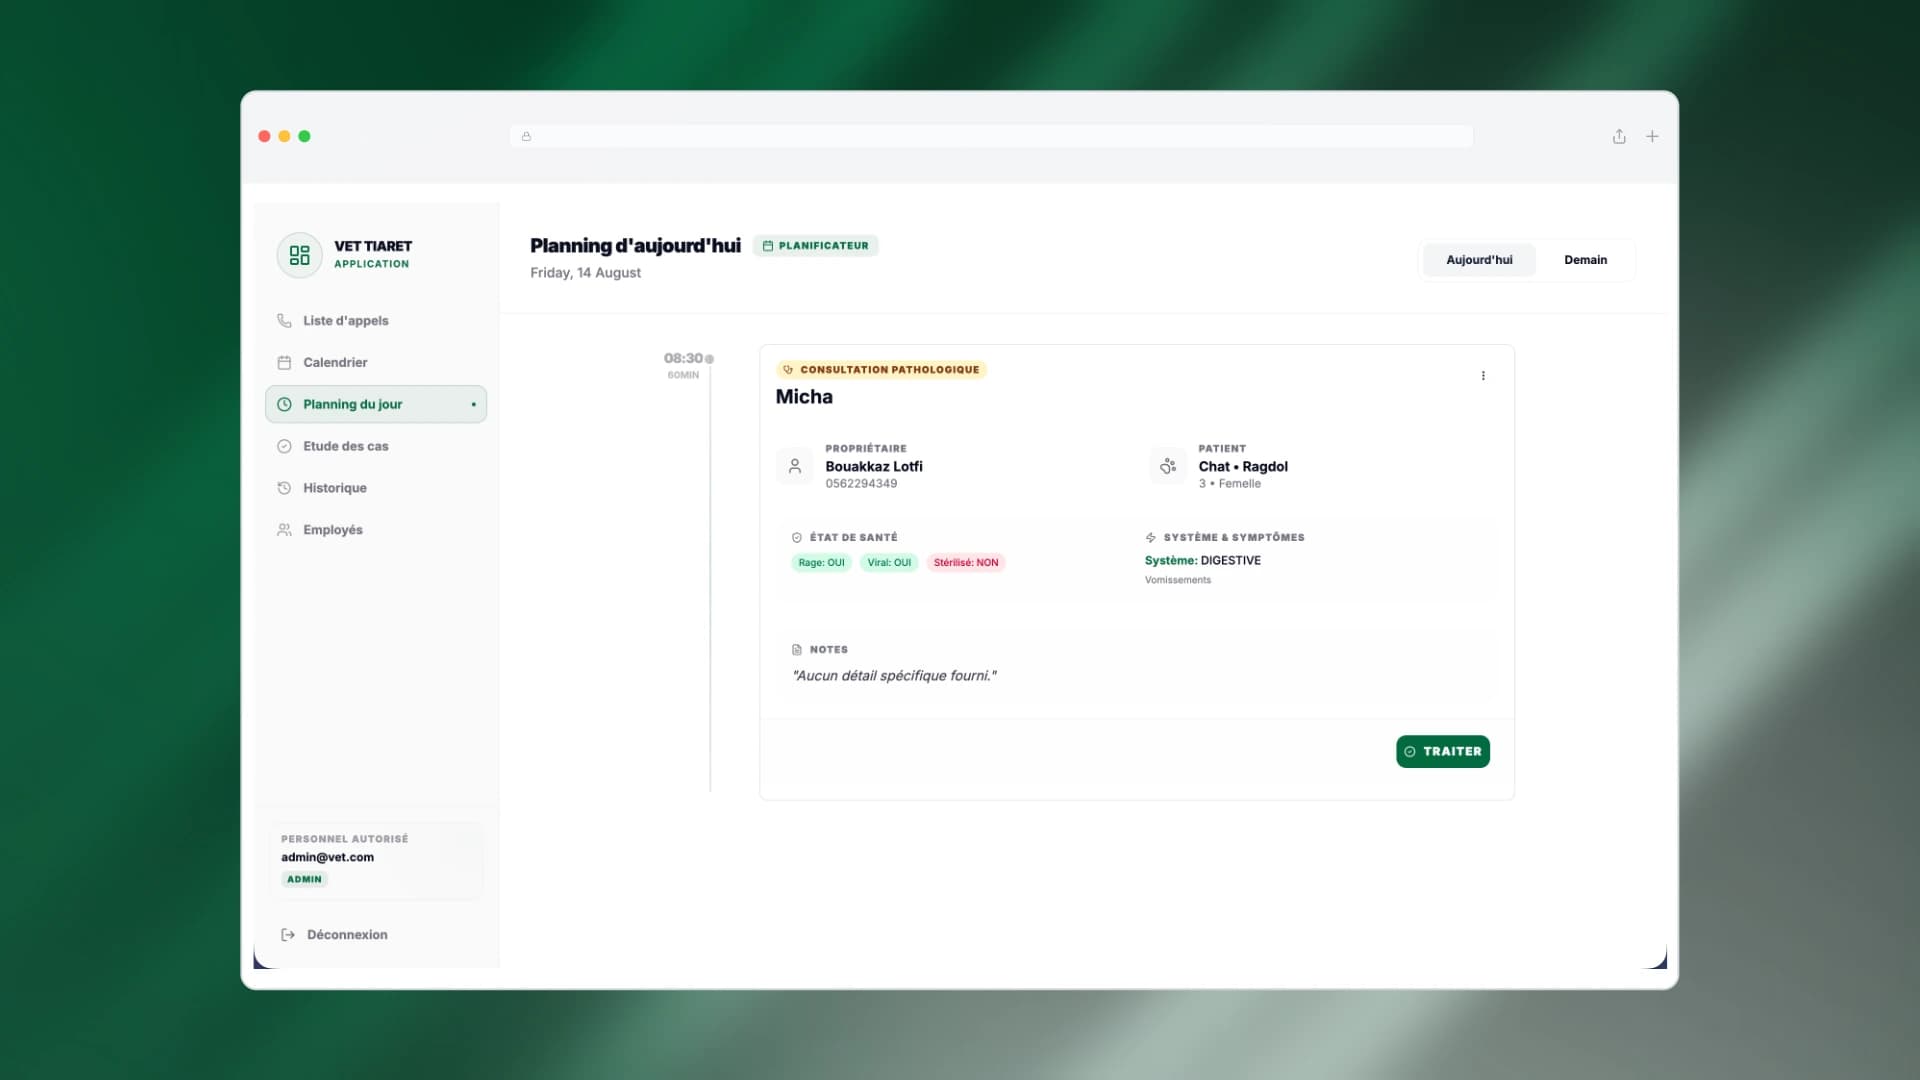Click the Planificateur badge

click(815, 246)
